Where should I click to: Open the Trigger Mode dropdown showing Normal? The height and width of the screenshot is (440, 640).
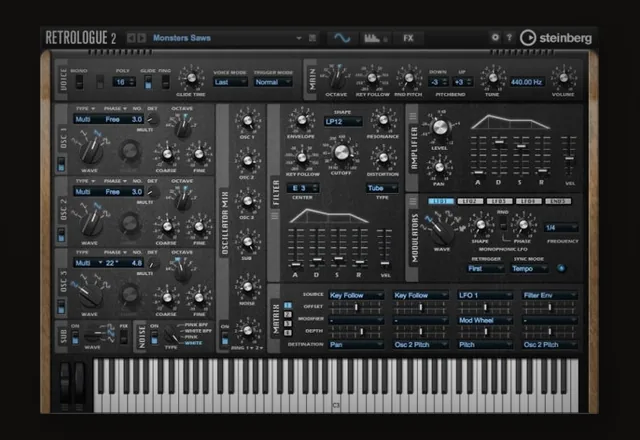coord(273,82)
